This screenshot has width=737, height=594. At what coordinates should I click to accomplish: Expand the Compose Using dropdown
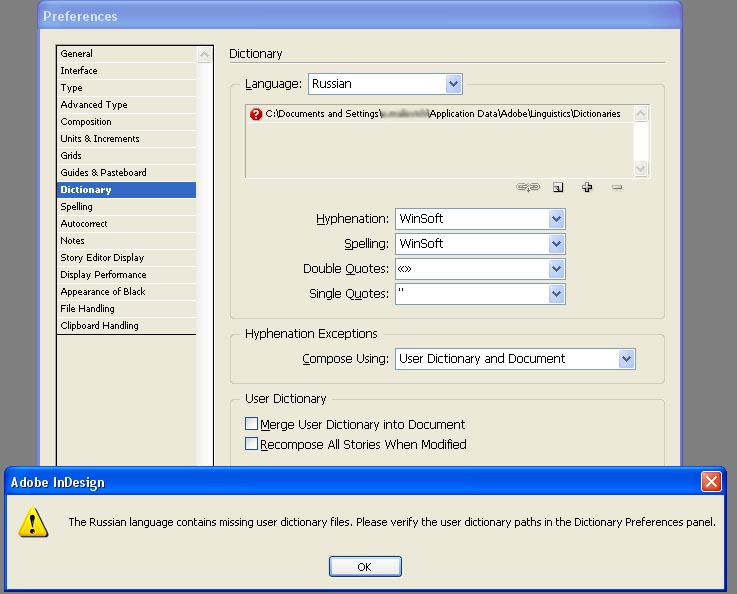[x=626, y=359]
